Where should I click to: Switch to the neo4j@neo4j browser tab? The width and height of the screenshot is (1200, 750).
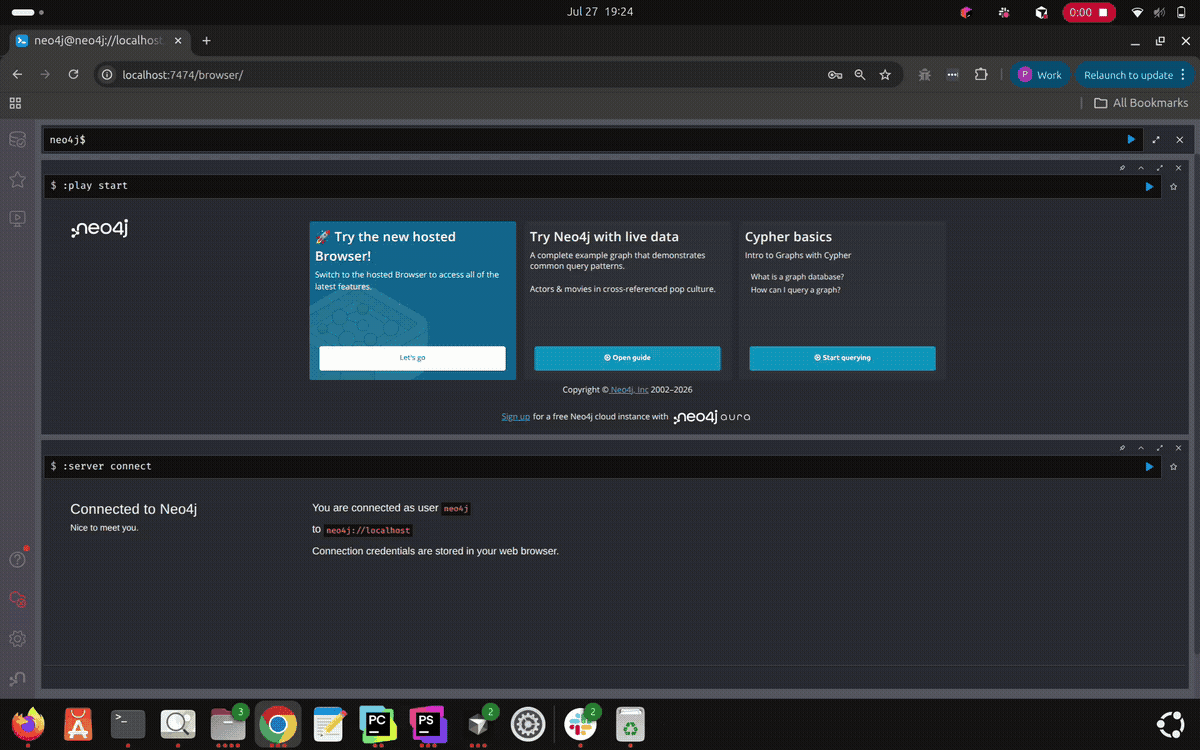pos(98,41)
